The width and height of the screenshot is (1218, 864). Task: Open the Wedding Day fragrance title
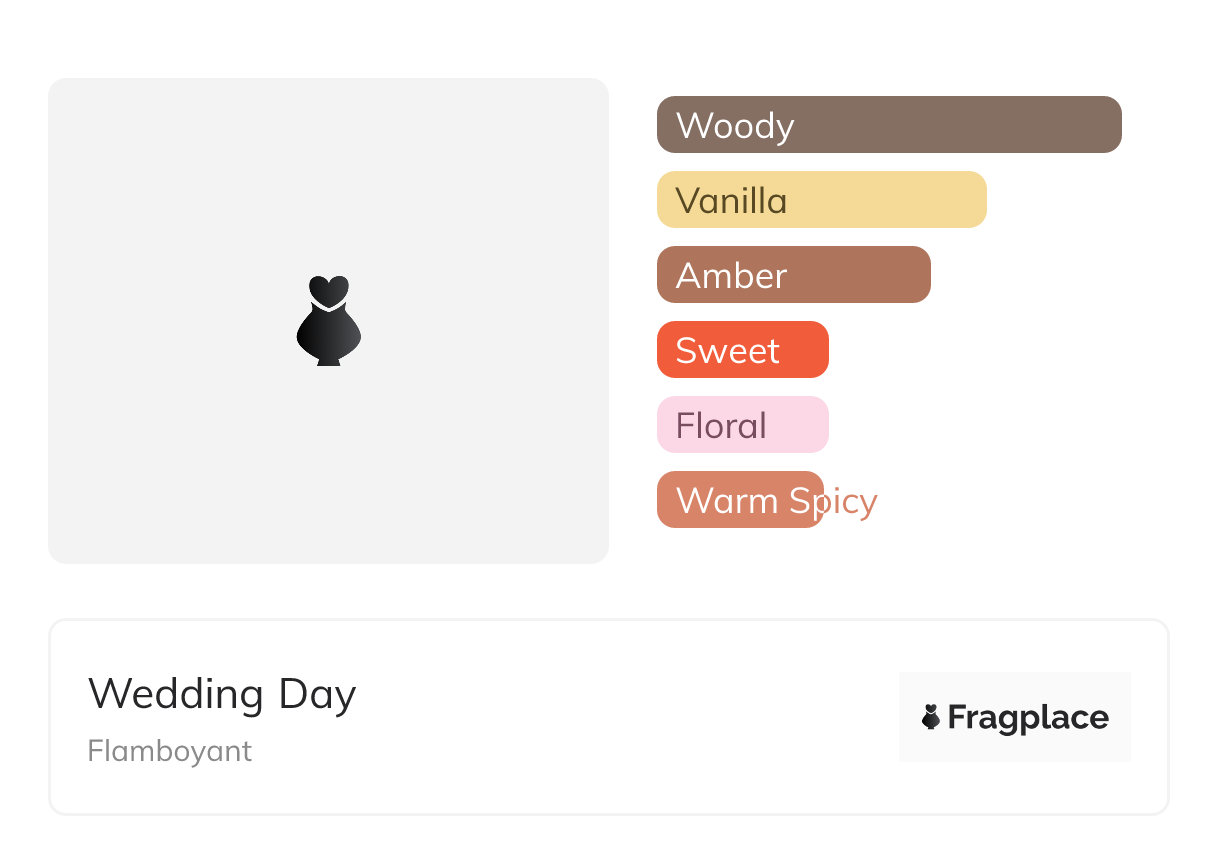pos(222,693)
